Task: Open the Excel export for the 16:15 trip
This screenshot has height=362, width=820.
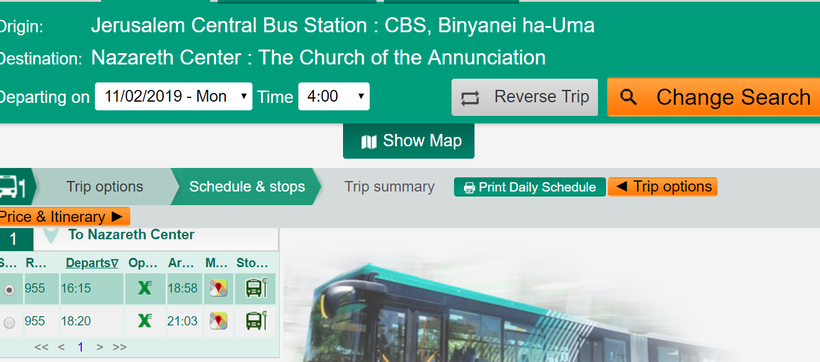Action: point(145,288)
